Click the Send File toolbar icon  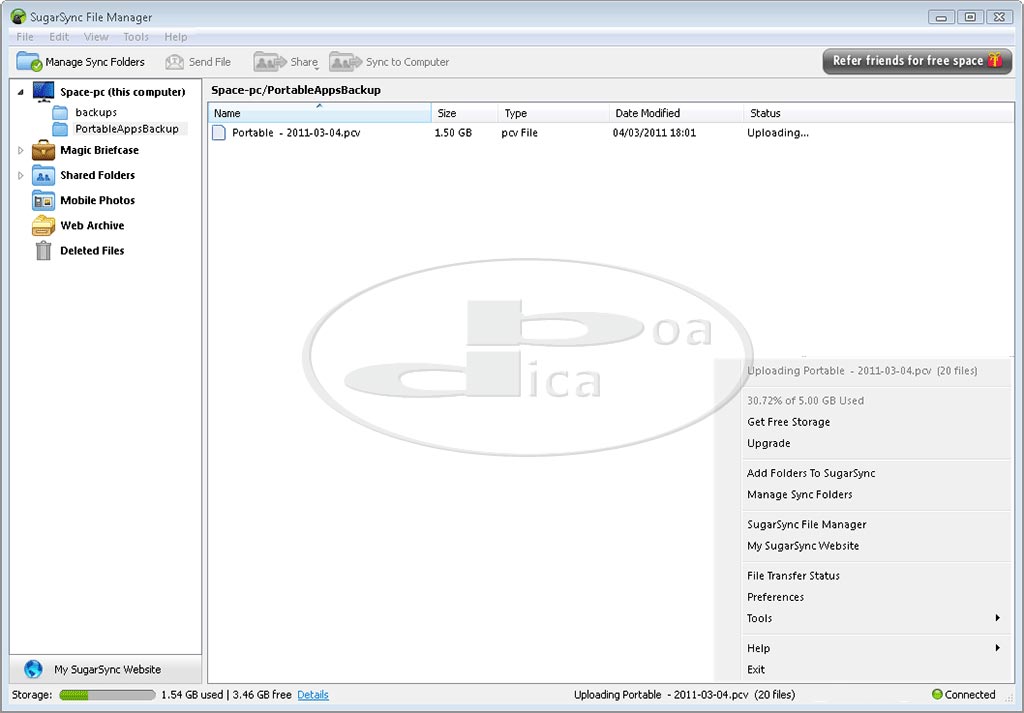pos(174,62)
